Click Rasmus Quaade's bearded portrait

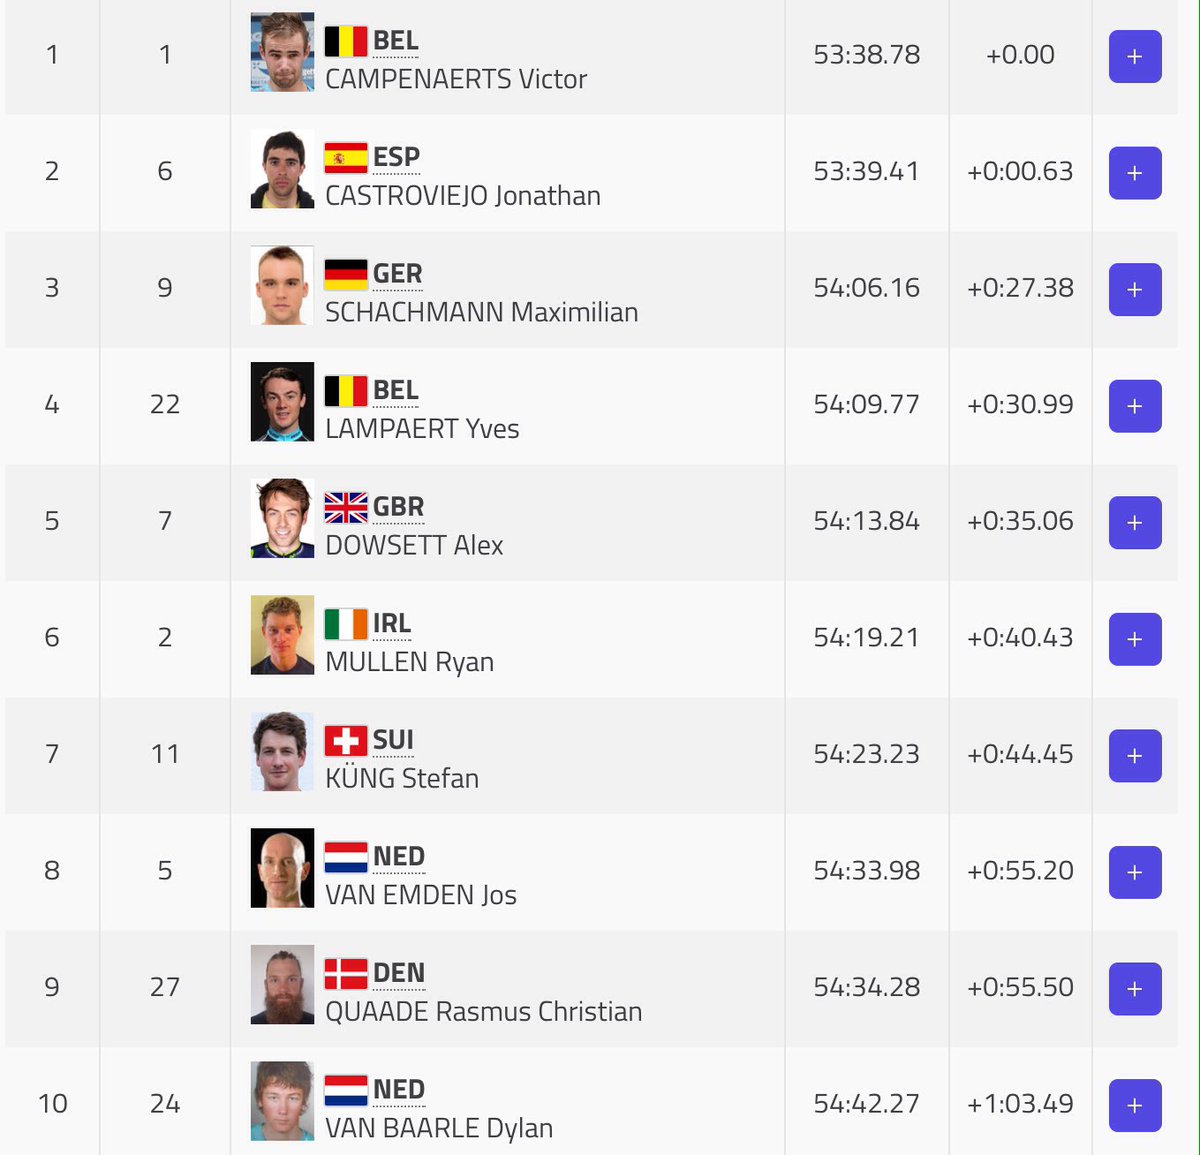coord(282,985)
